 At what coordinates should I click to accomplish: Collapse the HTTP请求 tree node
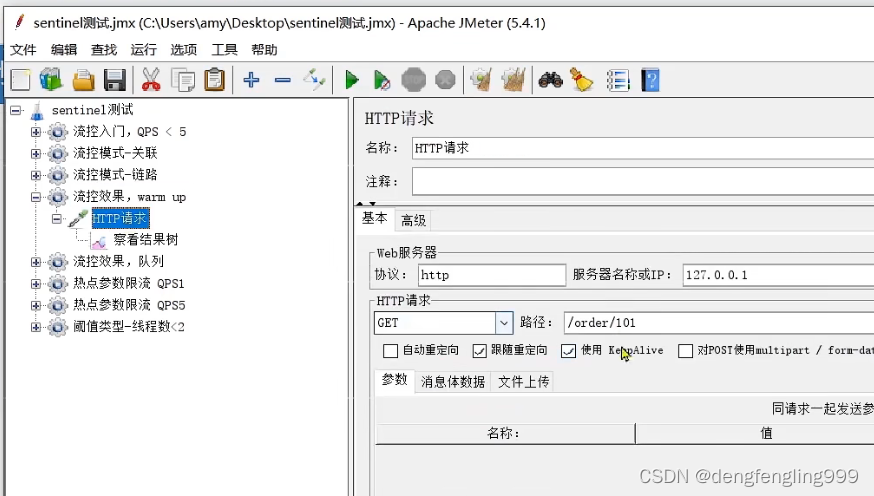[57, 218]
